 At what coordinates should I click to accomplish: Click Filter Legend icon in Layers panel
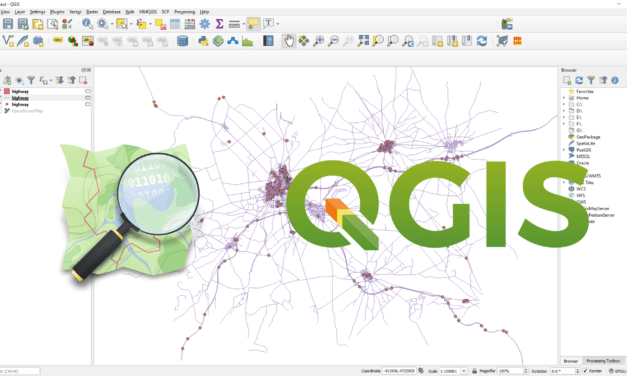click(x=31, y=80)
